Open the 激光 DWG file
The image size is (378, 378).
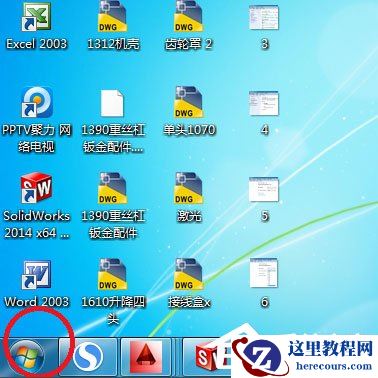pyautogui.click(x=188, y=188)
